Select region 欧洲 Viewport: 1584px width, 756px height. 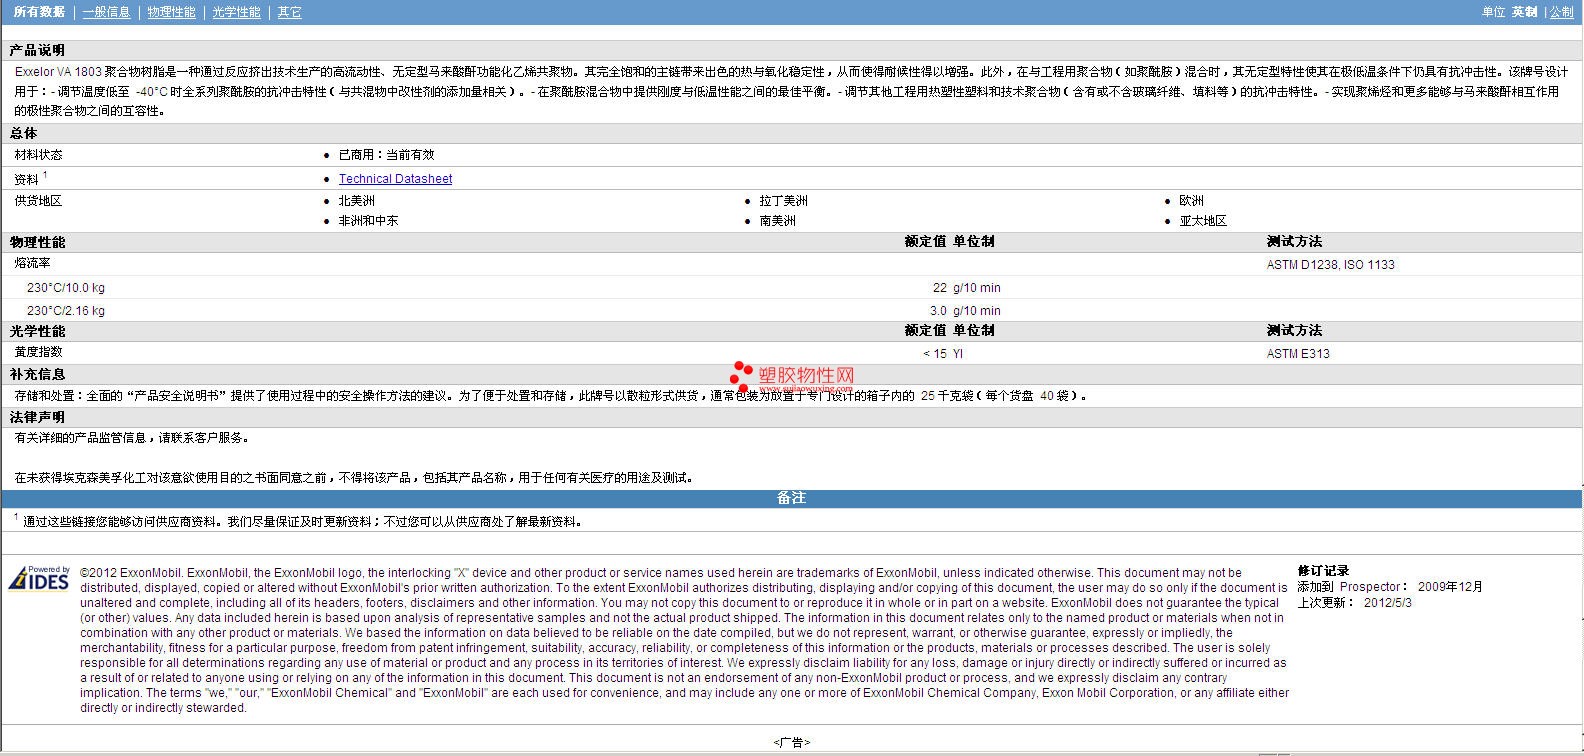(1191, 201)
